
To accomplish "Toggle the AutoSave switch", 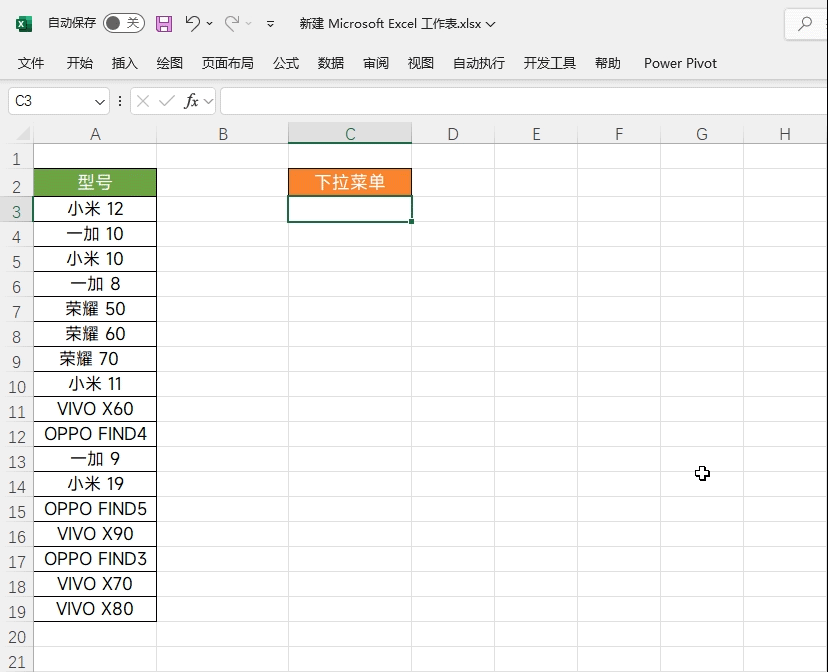I will click(x=124, y=23).
